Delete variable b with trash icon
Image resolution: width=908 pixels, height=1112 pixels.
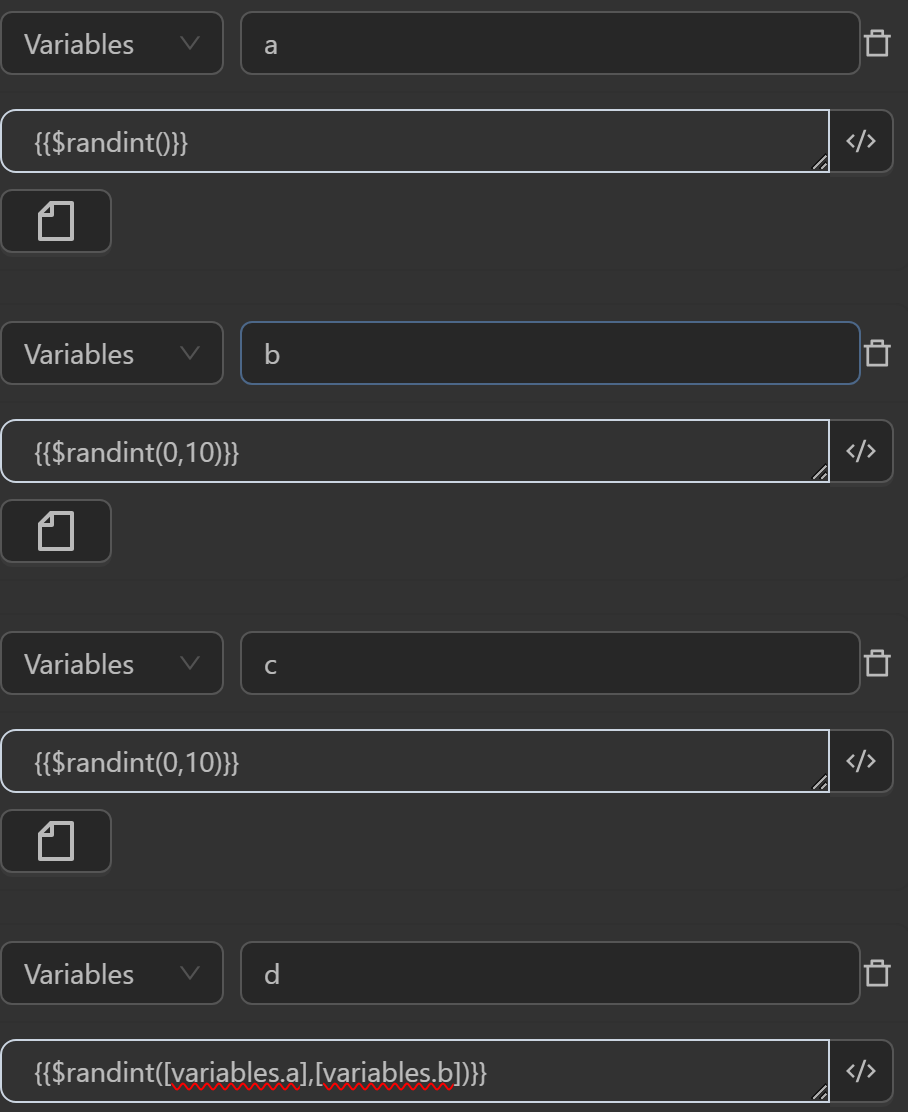click(877, 353)
